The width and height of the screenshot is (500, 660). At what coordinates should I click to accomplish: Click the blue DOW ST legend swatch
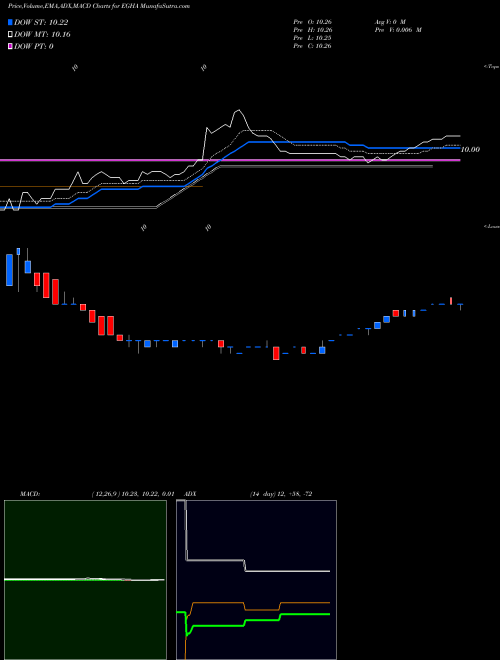(x=11, y=22)
